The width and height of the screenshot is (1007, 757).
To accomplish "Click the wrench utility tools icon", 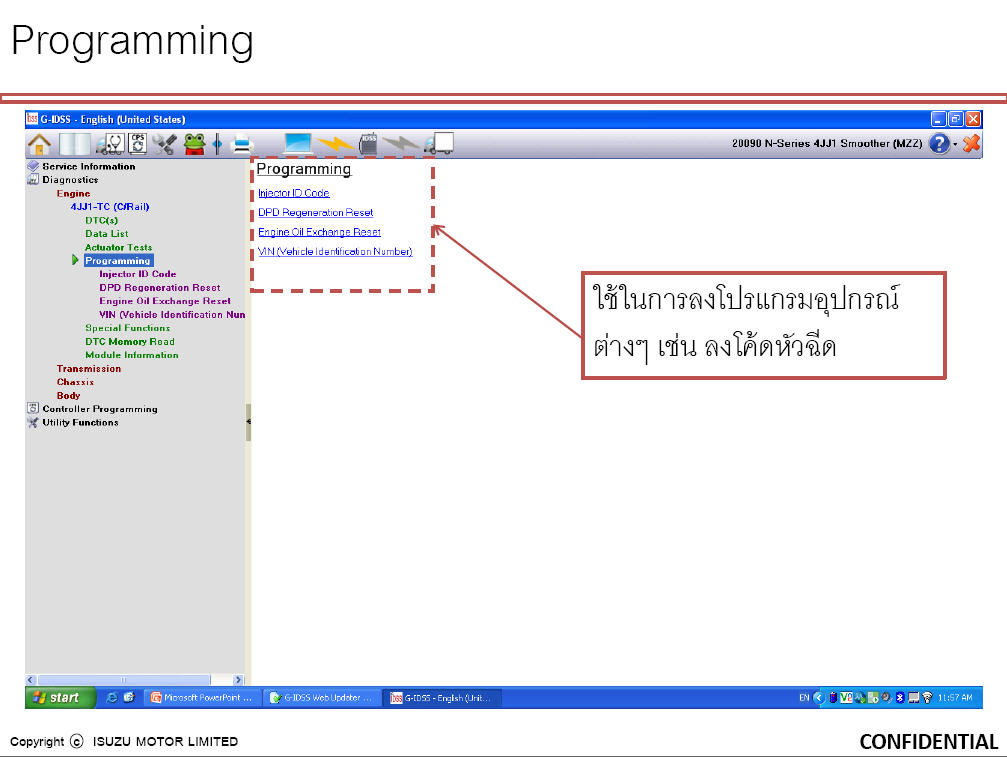I will pos(164,144).
